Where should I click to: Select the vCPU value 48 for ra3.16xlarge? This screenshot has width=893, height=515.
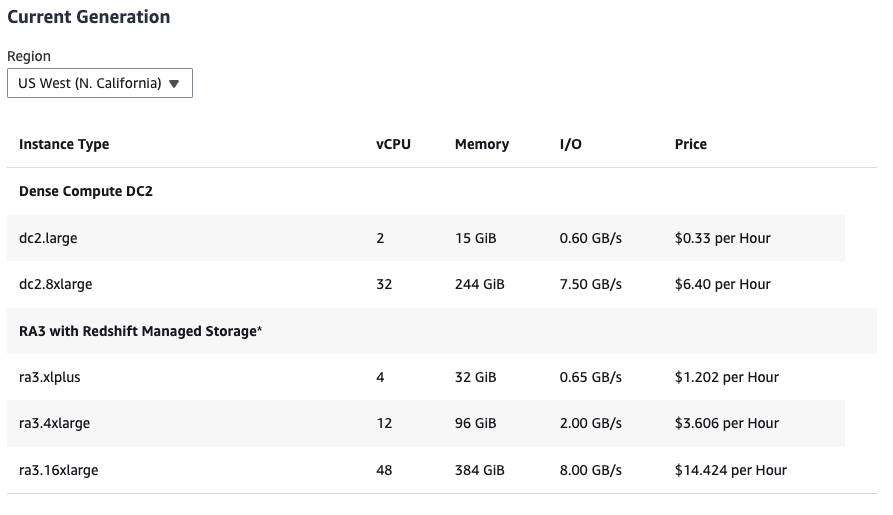(384, 470)
